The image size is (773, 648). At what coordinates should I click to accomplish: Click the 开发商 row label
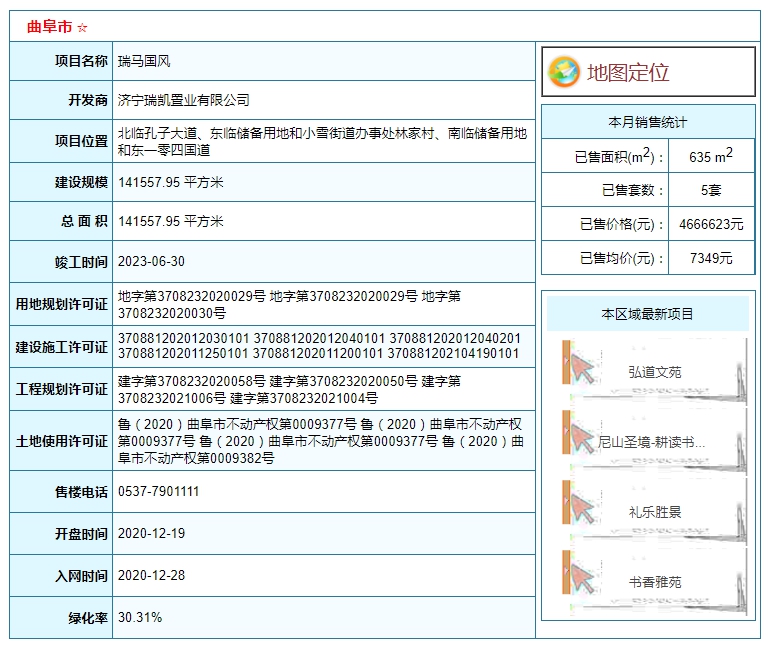click(x=88, y=100)
